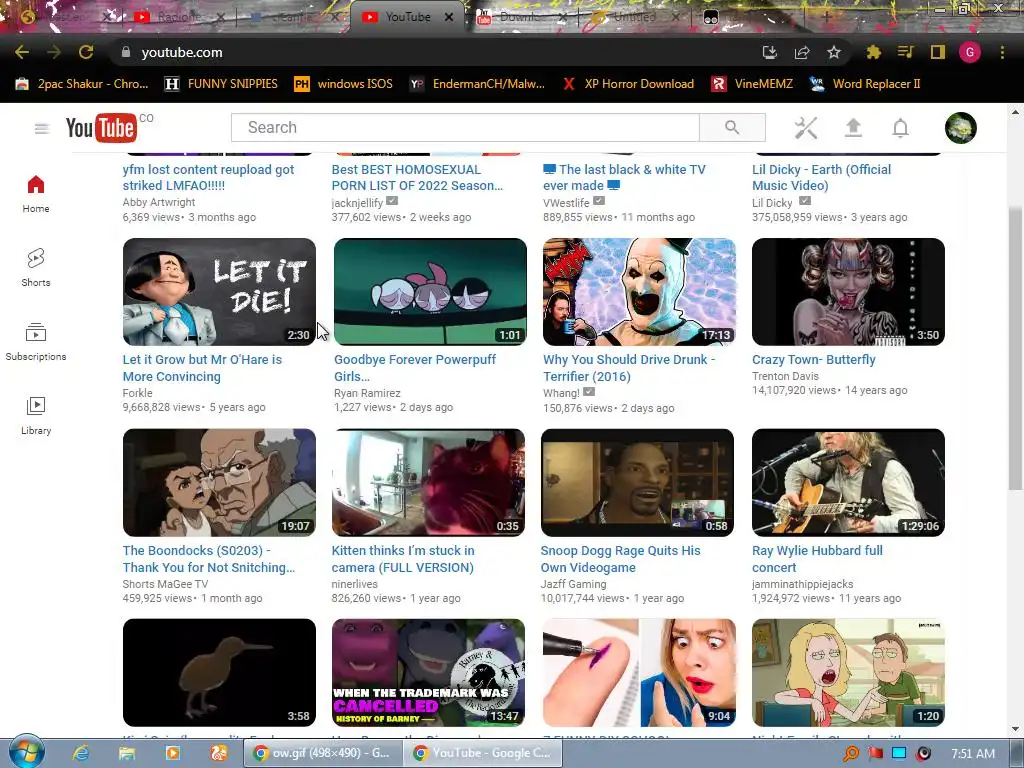
Task: Click the magnifier search button
Action: click(x=732, y=127)
